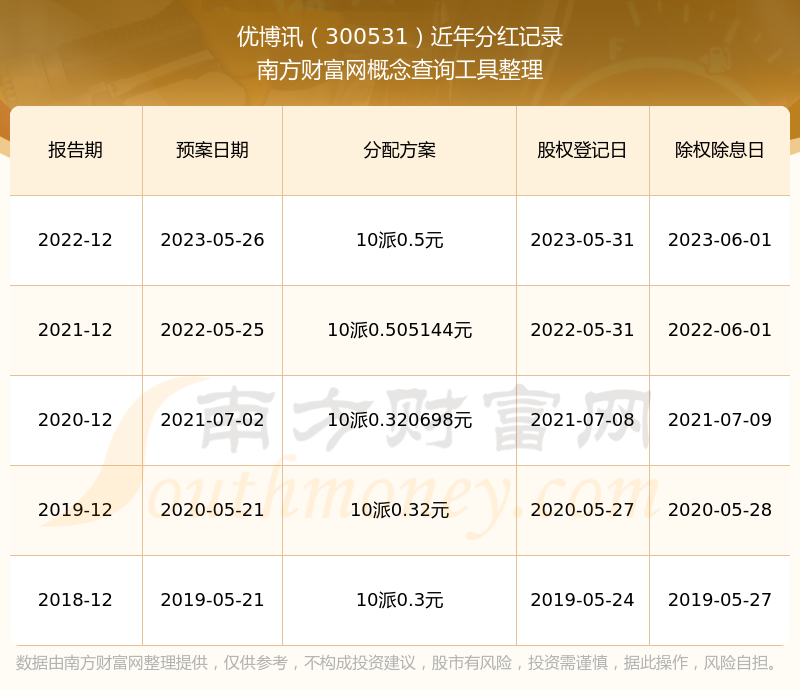Click proposal date 2021-07-02
The image size is (800, 690).
coord(212,420)
